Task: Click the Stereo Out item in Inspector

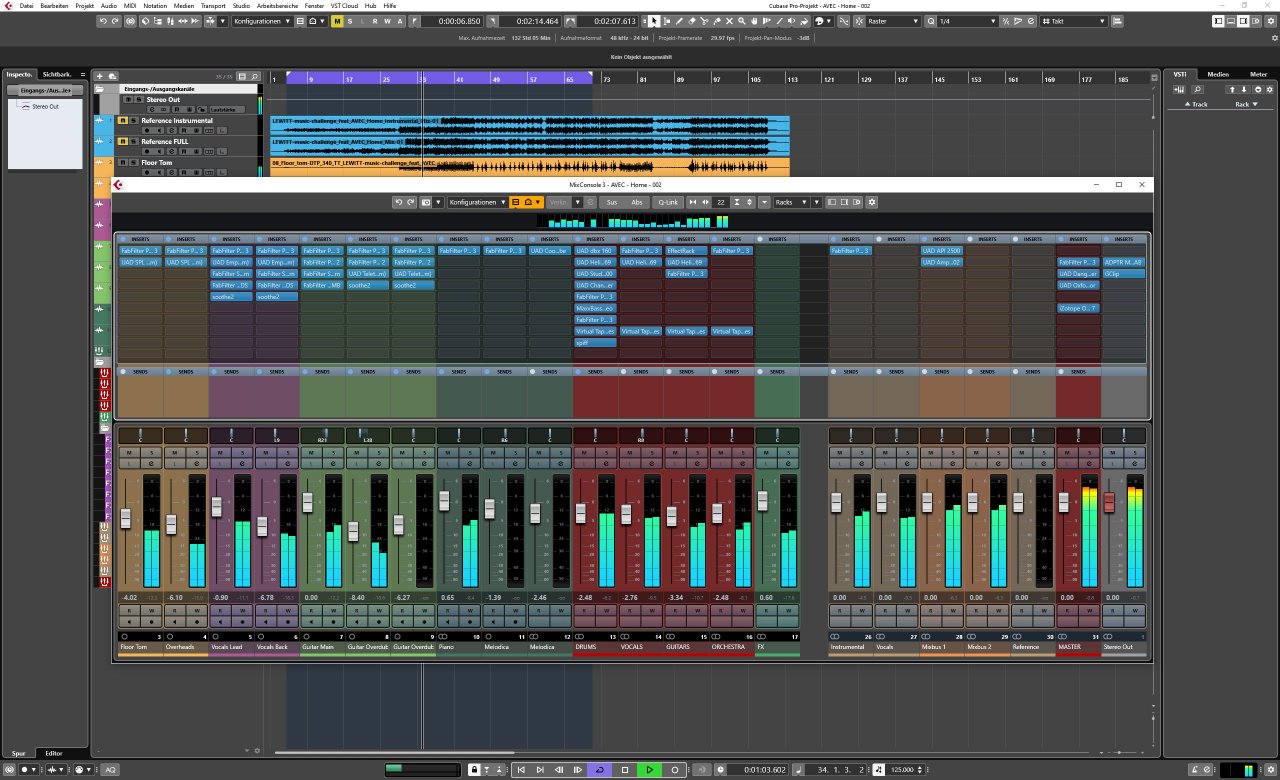Action: (45, 106)
